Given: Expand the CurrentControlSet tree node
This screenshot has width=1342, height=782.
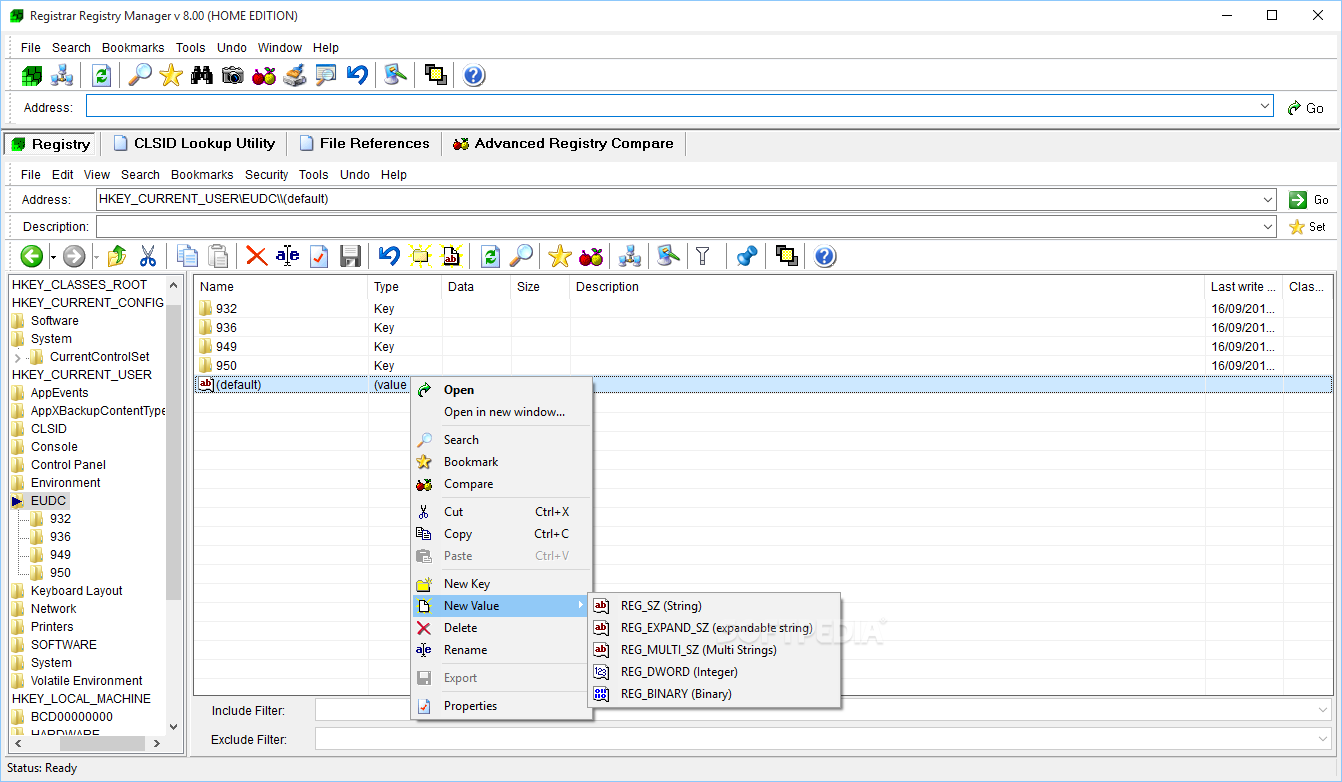Looking at the screenshot, I should pos(18,357).
